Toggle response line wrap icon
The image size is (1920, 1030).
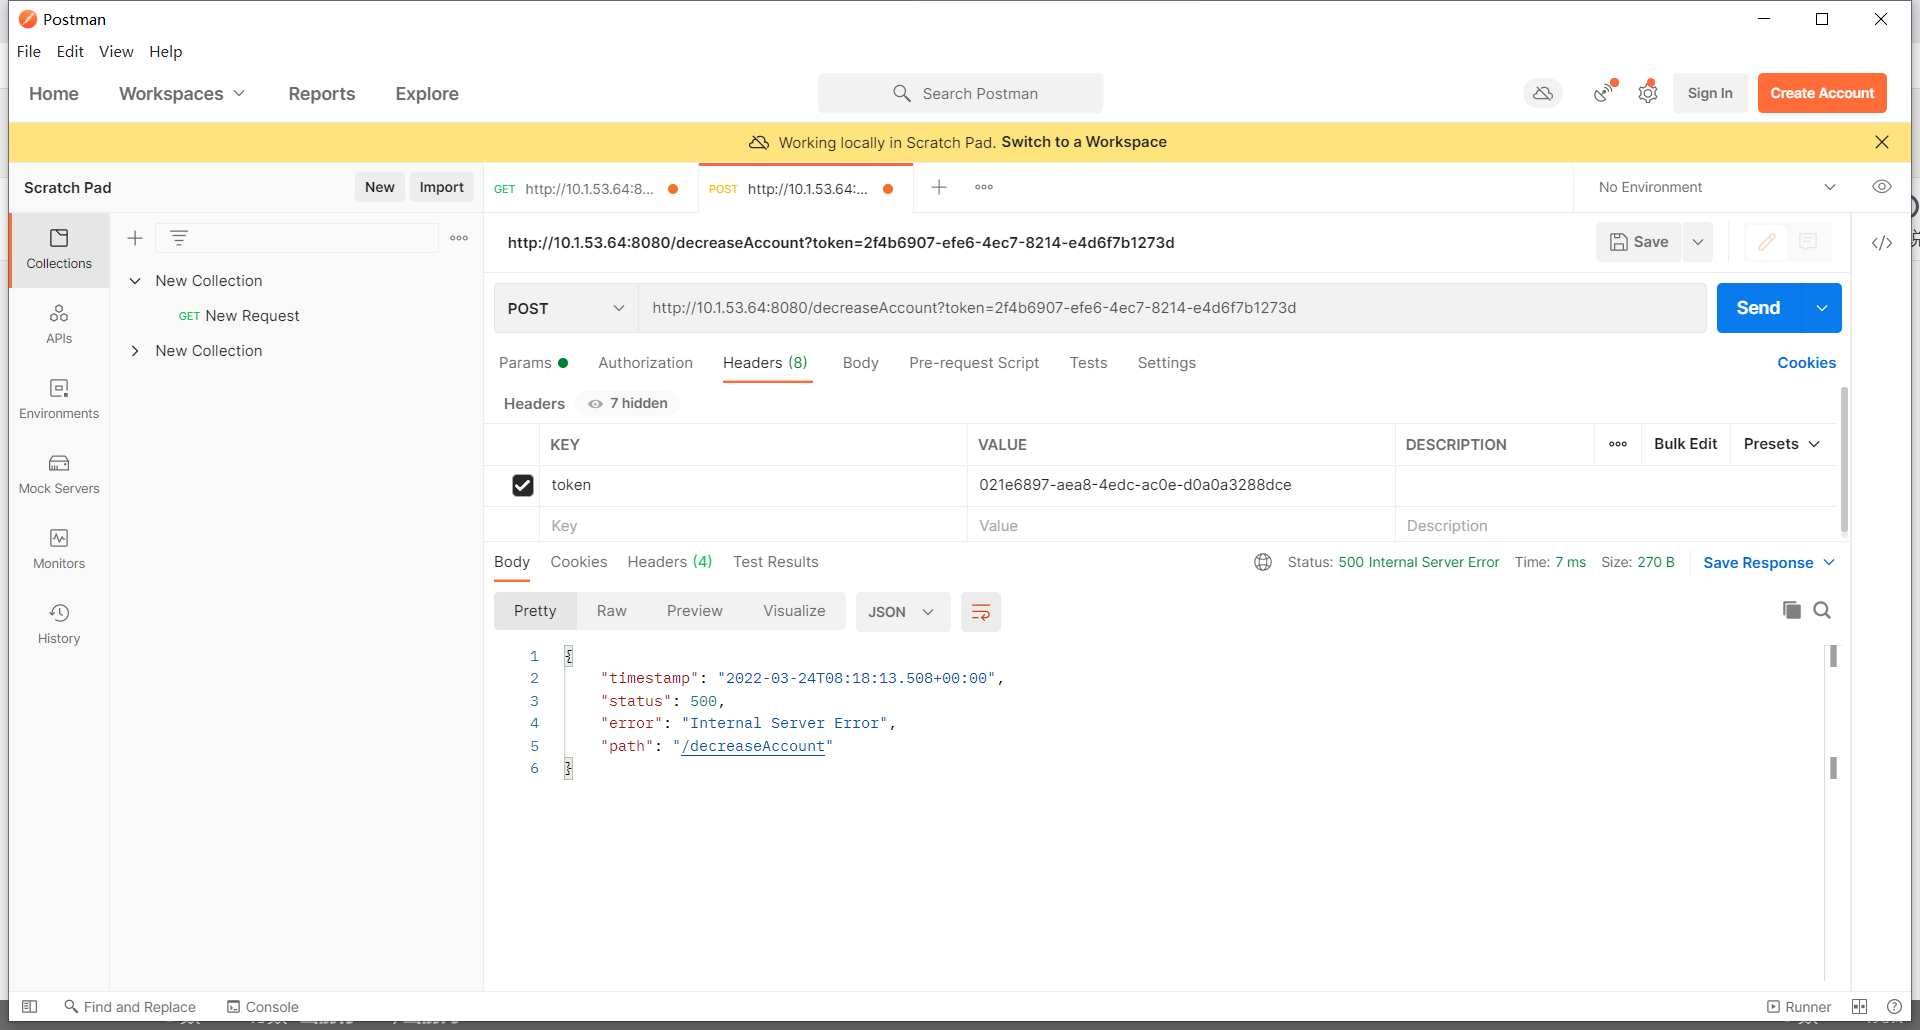tap(981, 612)
